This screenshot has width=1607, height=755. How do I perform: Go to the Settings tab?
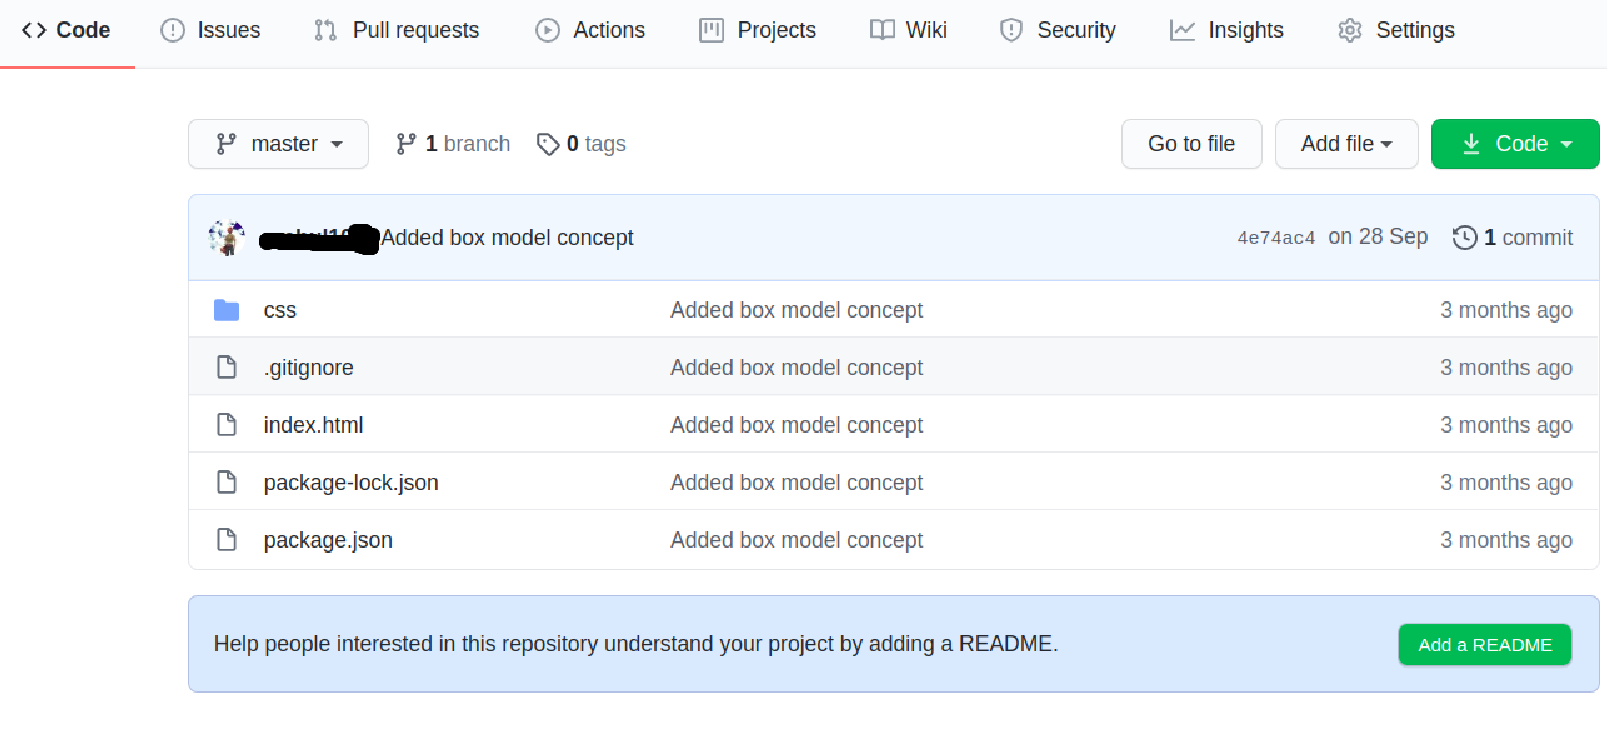click(x=1396, y=30)
